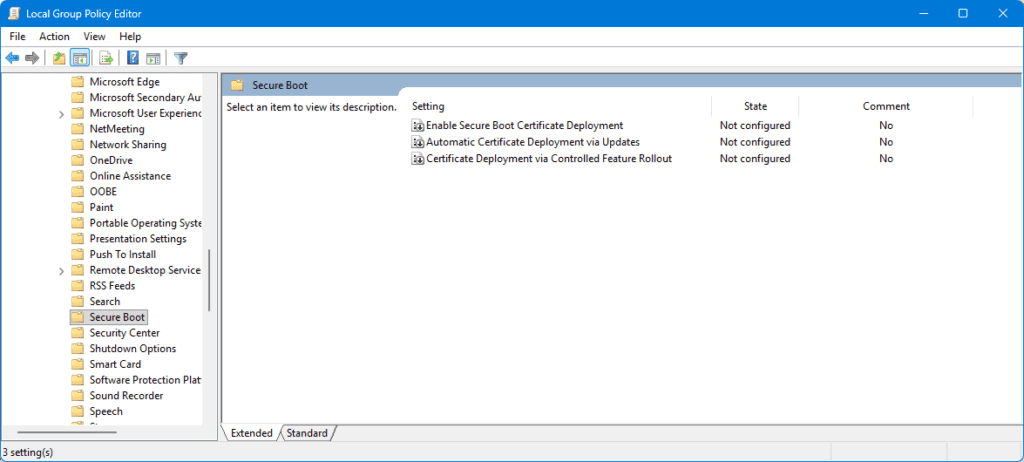Open Help using the question mark icon
1024x462 pixels.
132,58
